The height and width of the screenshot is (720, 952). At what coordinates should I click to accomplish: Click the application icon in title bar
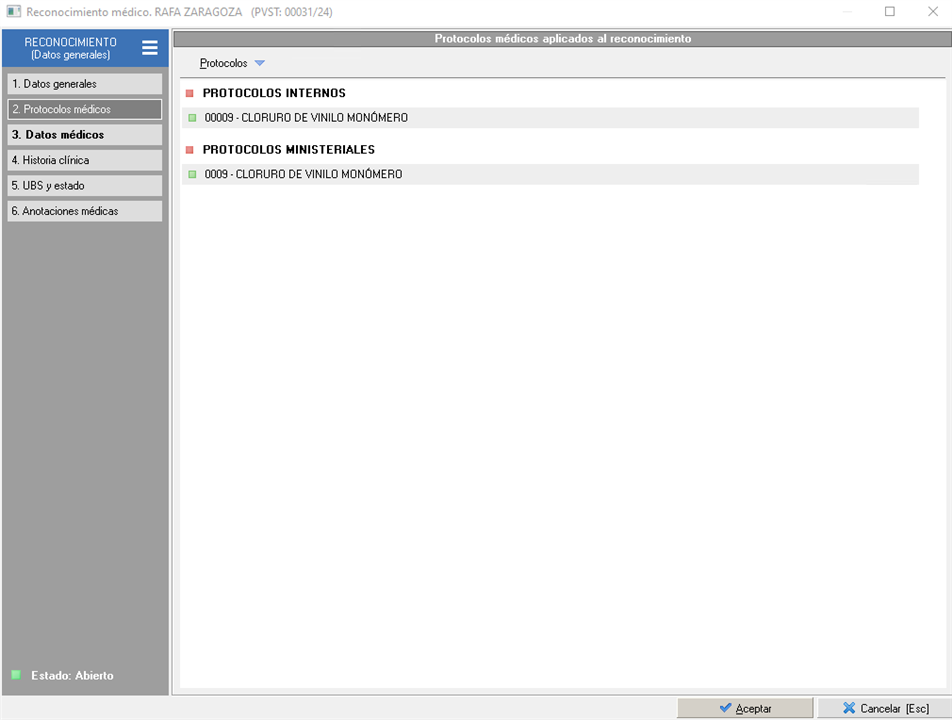(x=13, y=12)
